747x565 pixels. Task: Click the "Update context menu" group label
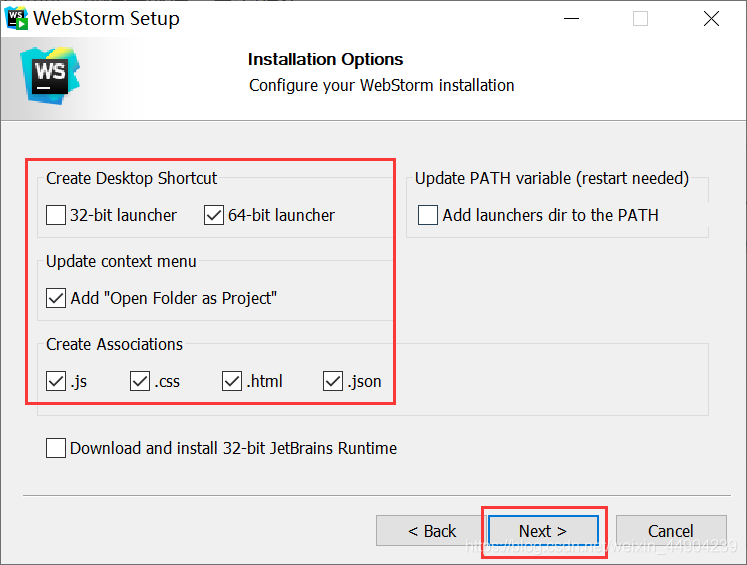pyautogui.click(x=121, y=262)
